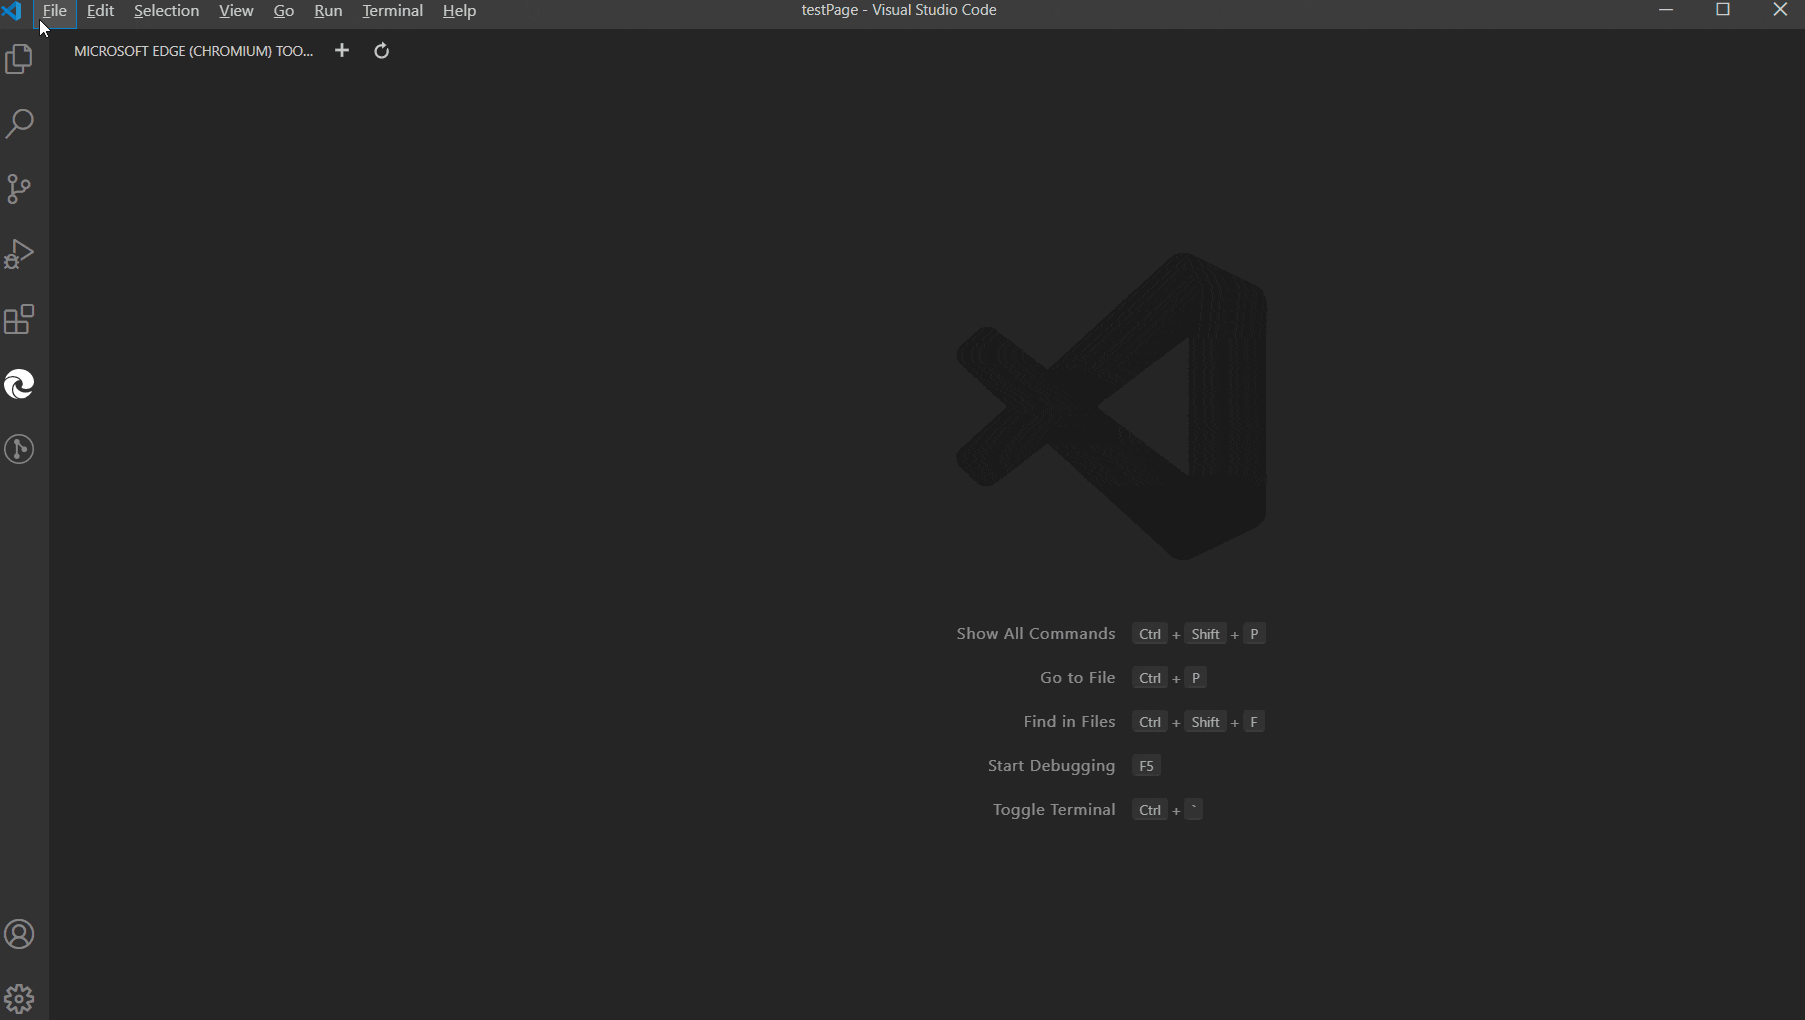Click the refresh targets icon

point(382,50)
